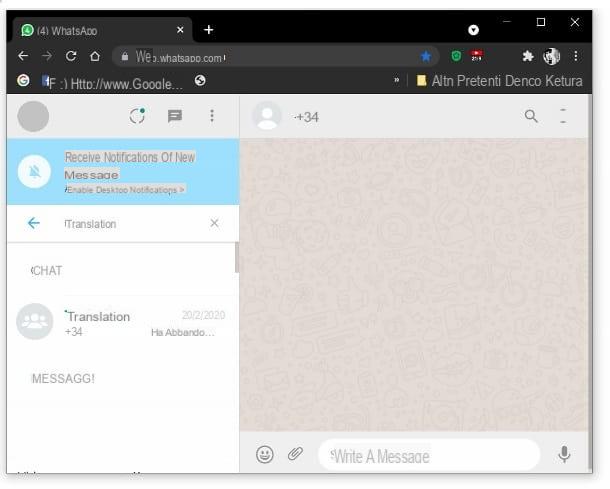This screenshot has width=610, height=489.
Task: Open the conversation menu dots
Action: [563, 116]
